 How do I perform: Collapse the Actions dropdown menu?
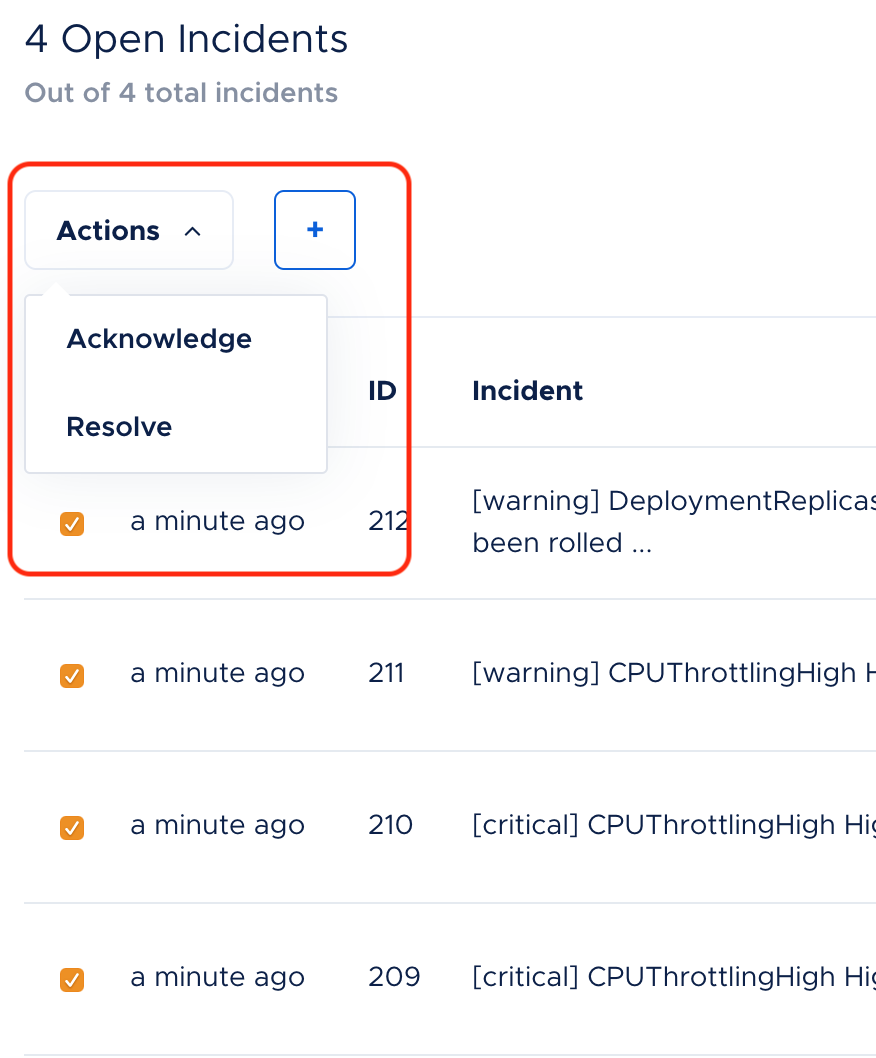tap(129, 230)
